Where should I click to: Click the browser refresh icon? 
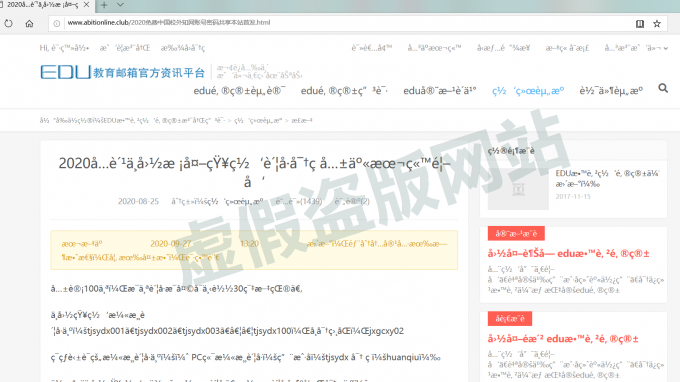click(8, 23)
